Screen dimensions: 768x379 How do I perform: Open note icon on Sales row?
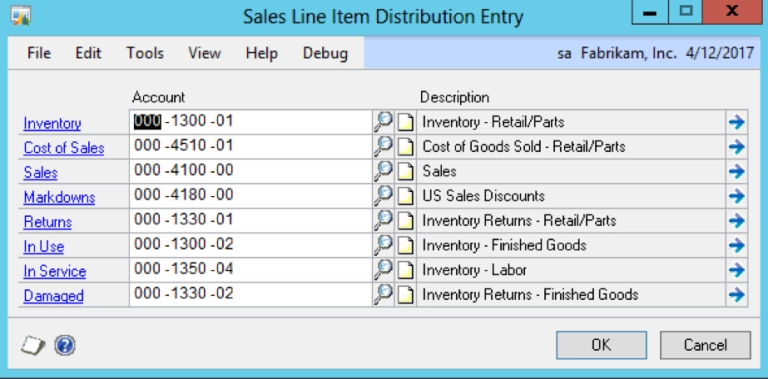[x=406, y=171]
